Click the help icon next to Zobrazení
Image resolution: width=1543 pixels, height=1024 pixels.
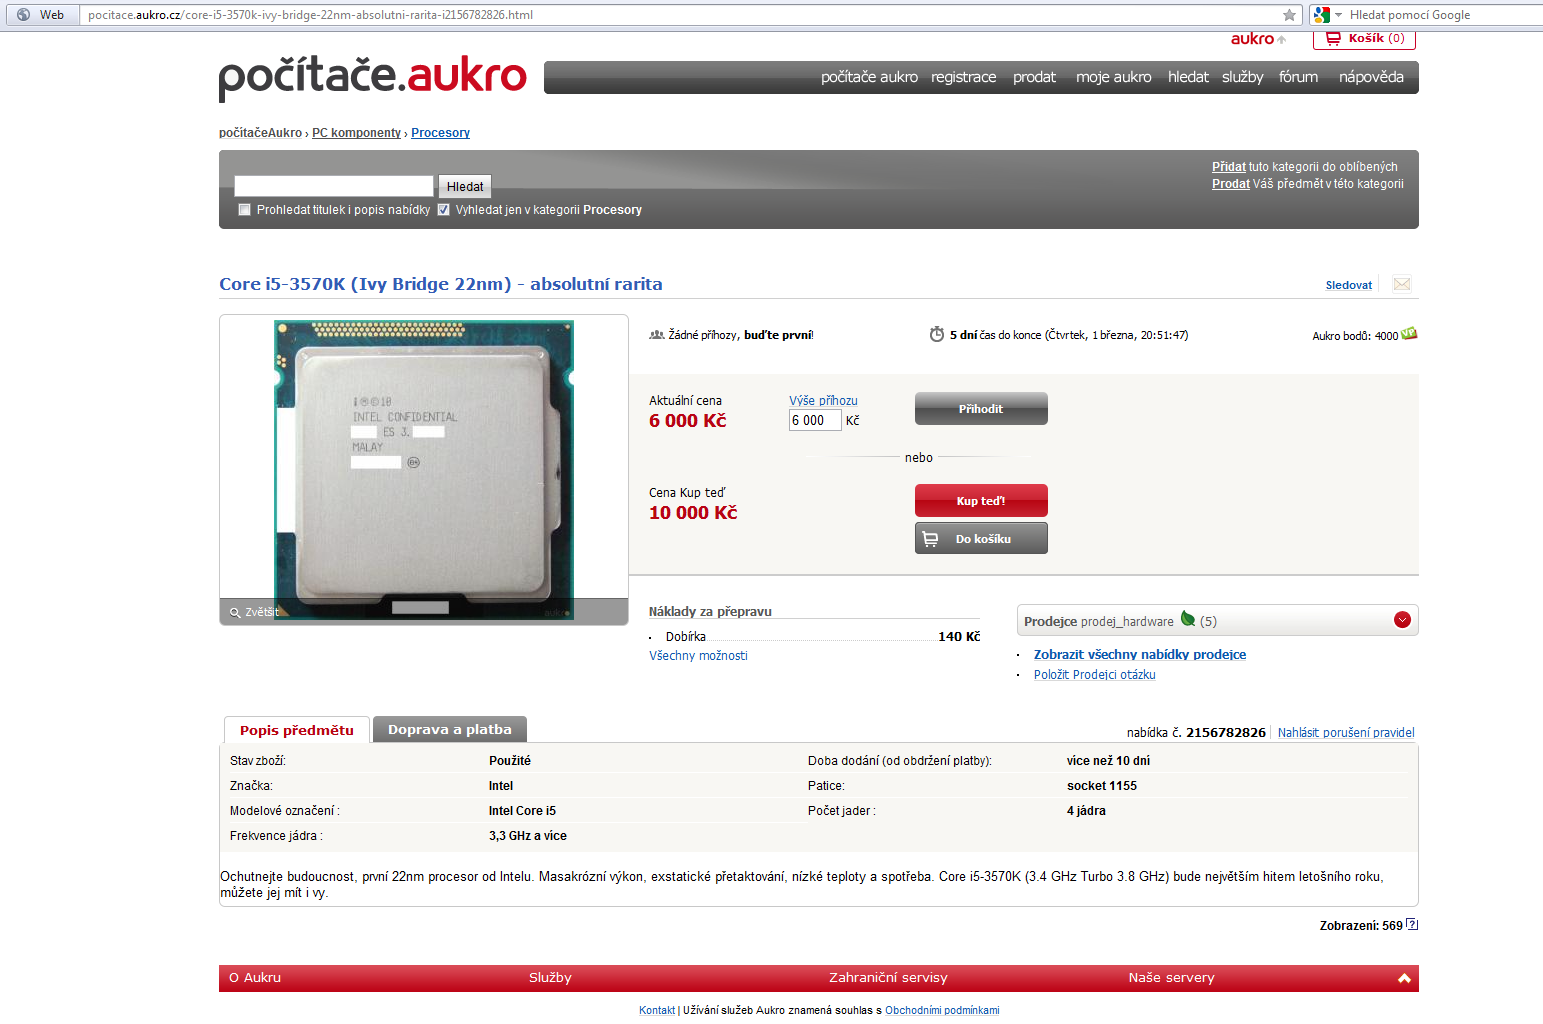pyautogui.click(x=1412, y=924)
